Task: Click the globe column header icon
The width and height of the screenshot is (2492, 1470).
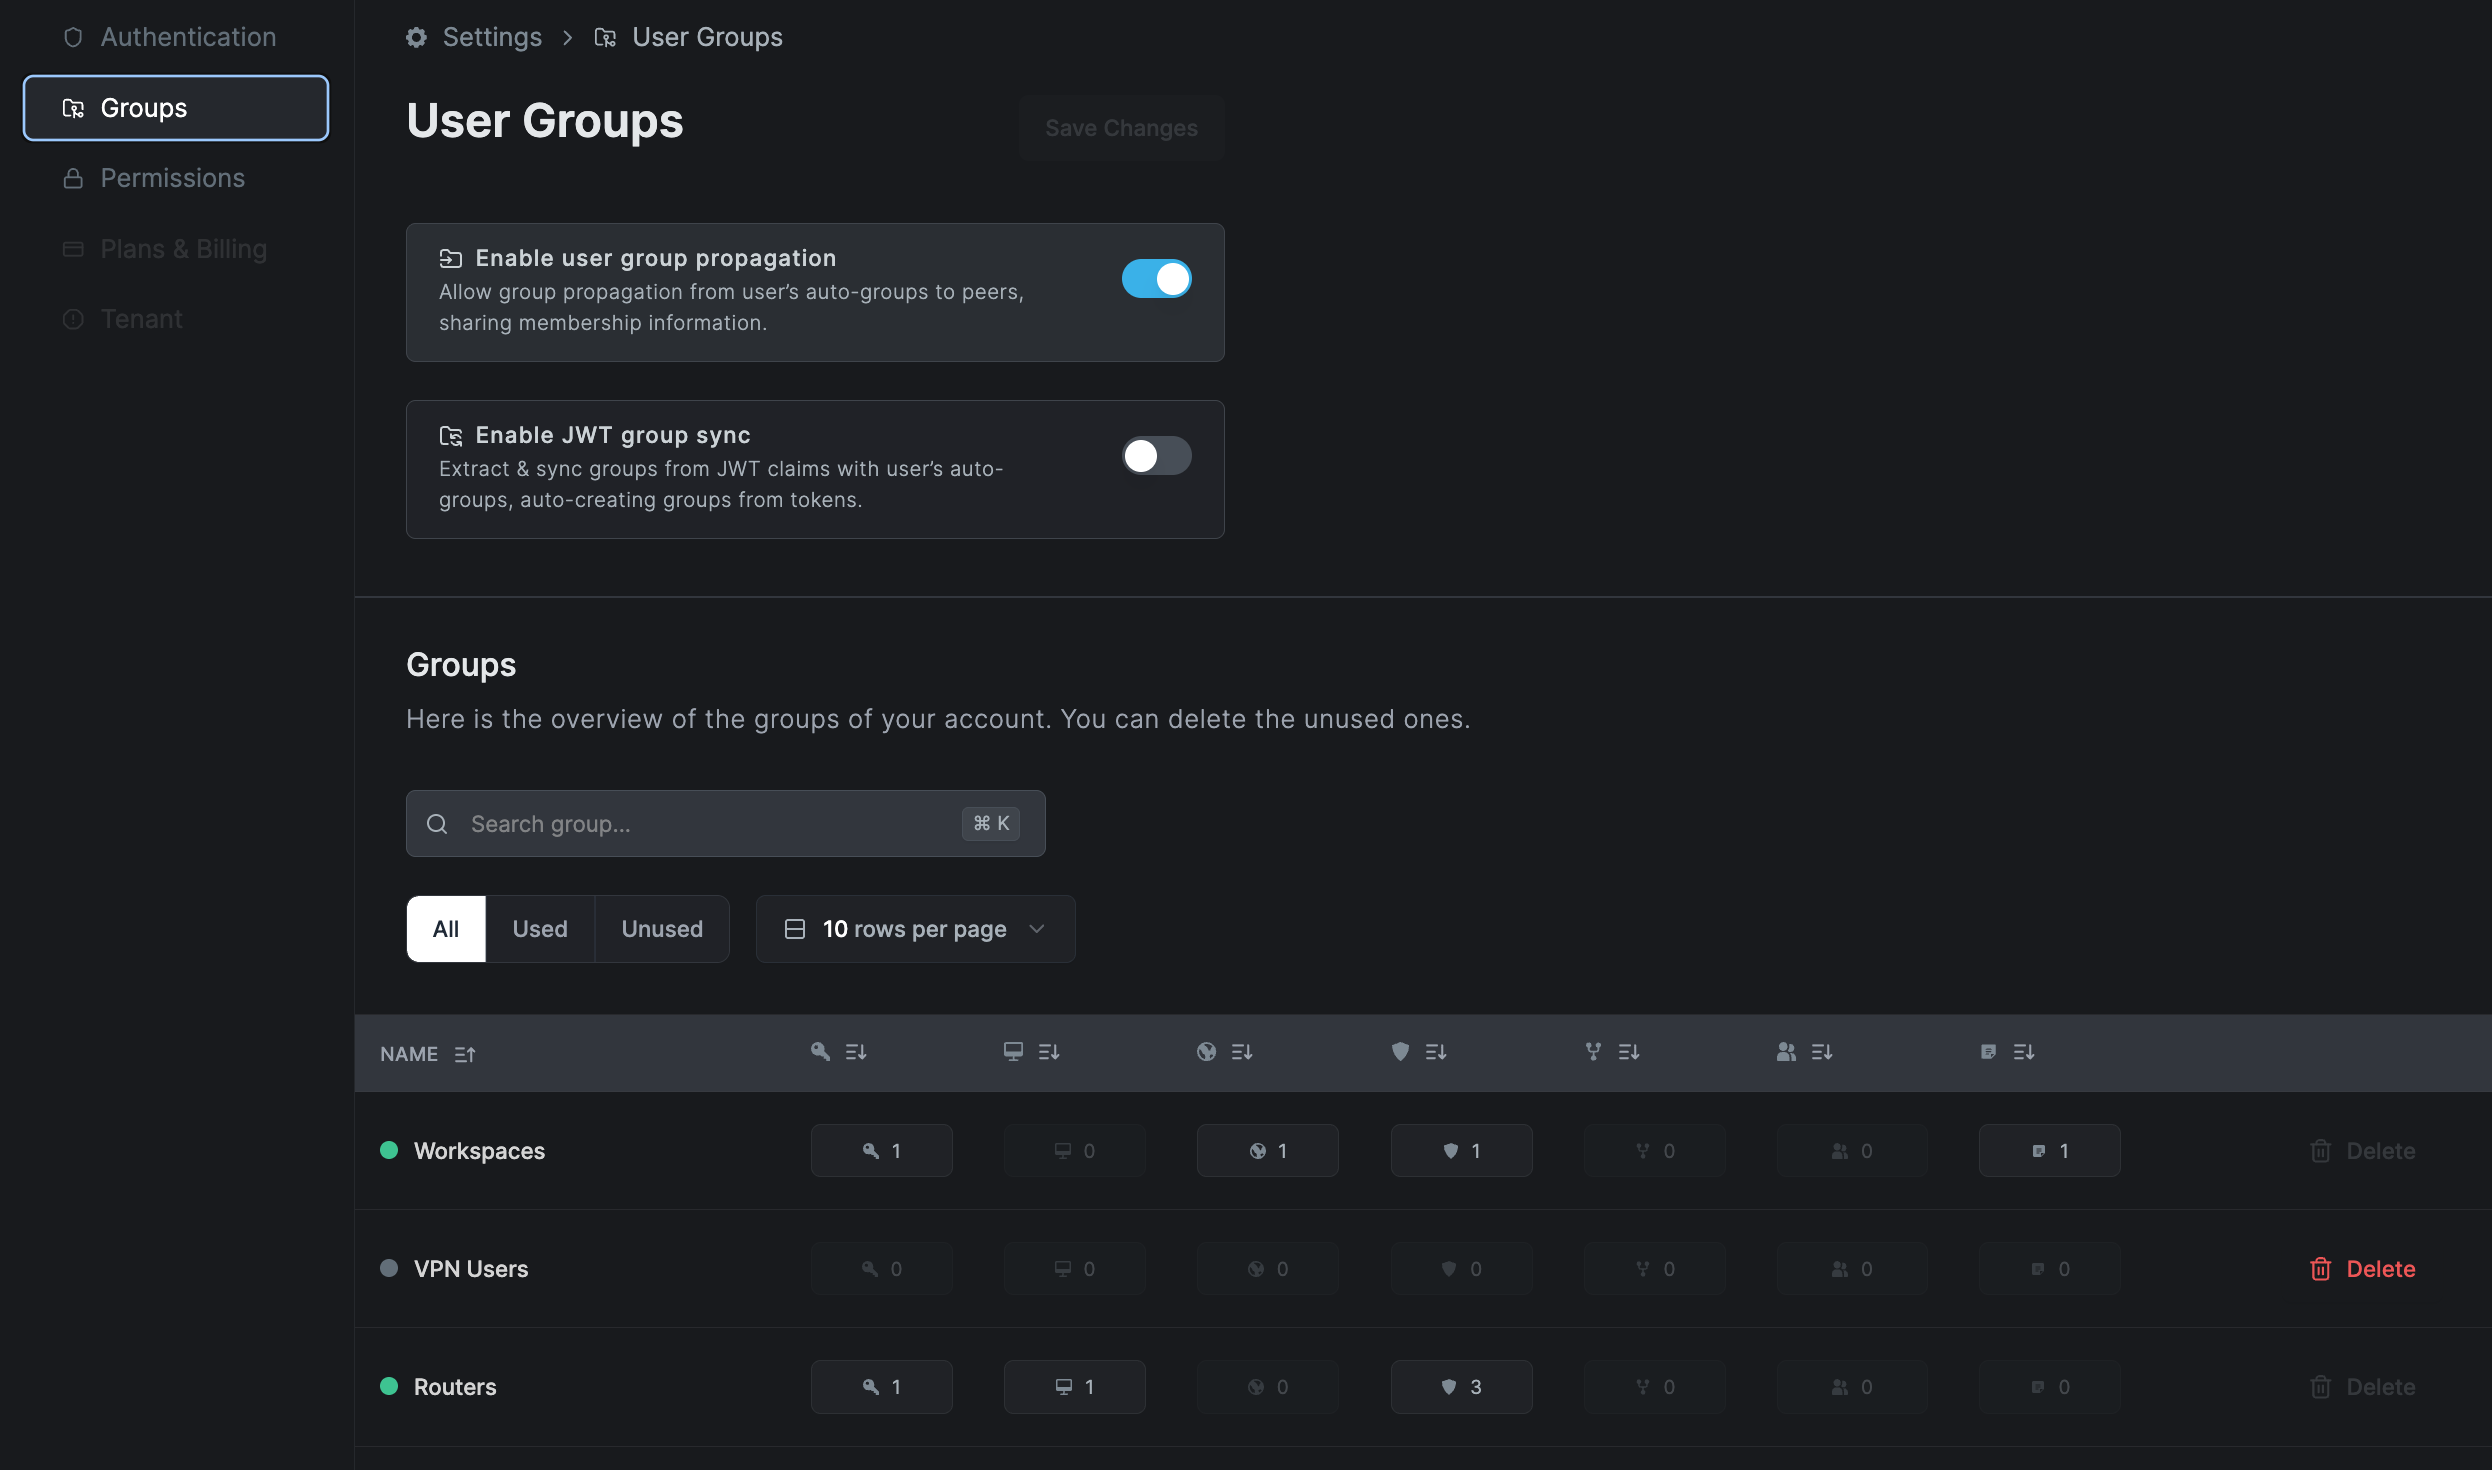Action: pos(1206,1051)
